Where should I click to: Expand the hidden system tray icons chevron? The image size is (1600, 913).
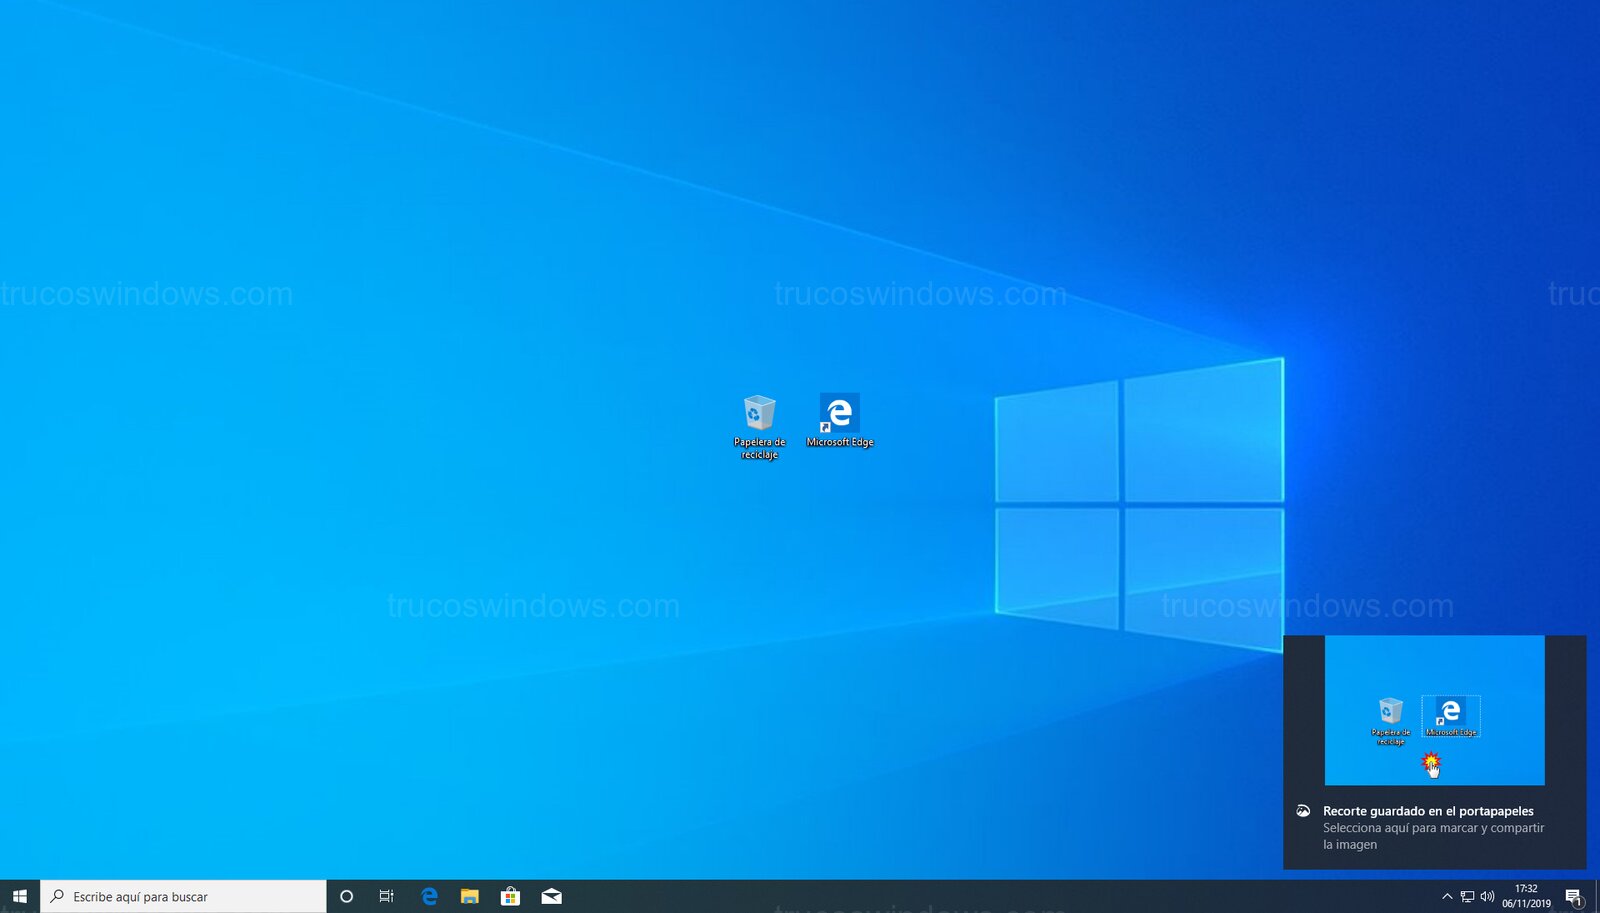pyautogui.click(x=1446, y=896)
